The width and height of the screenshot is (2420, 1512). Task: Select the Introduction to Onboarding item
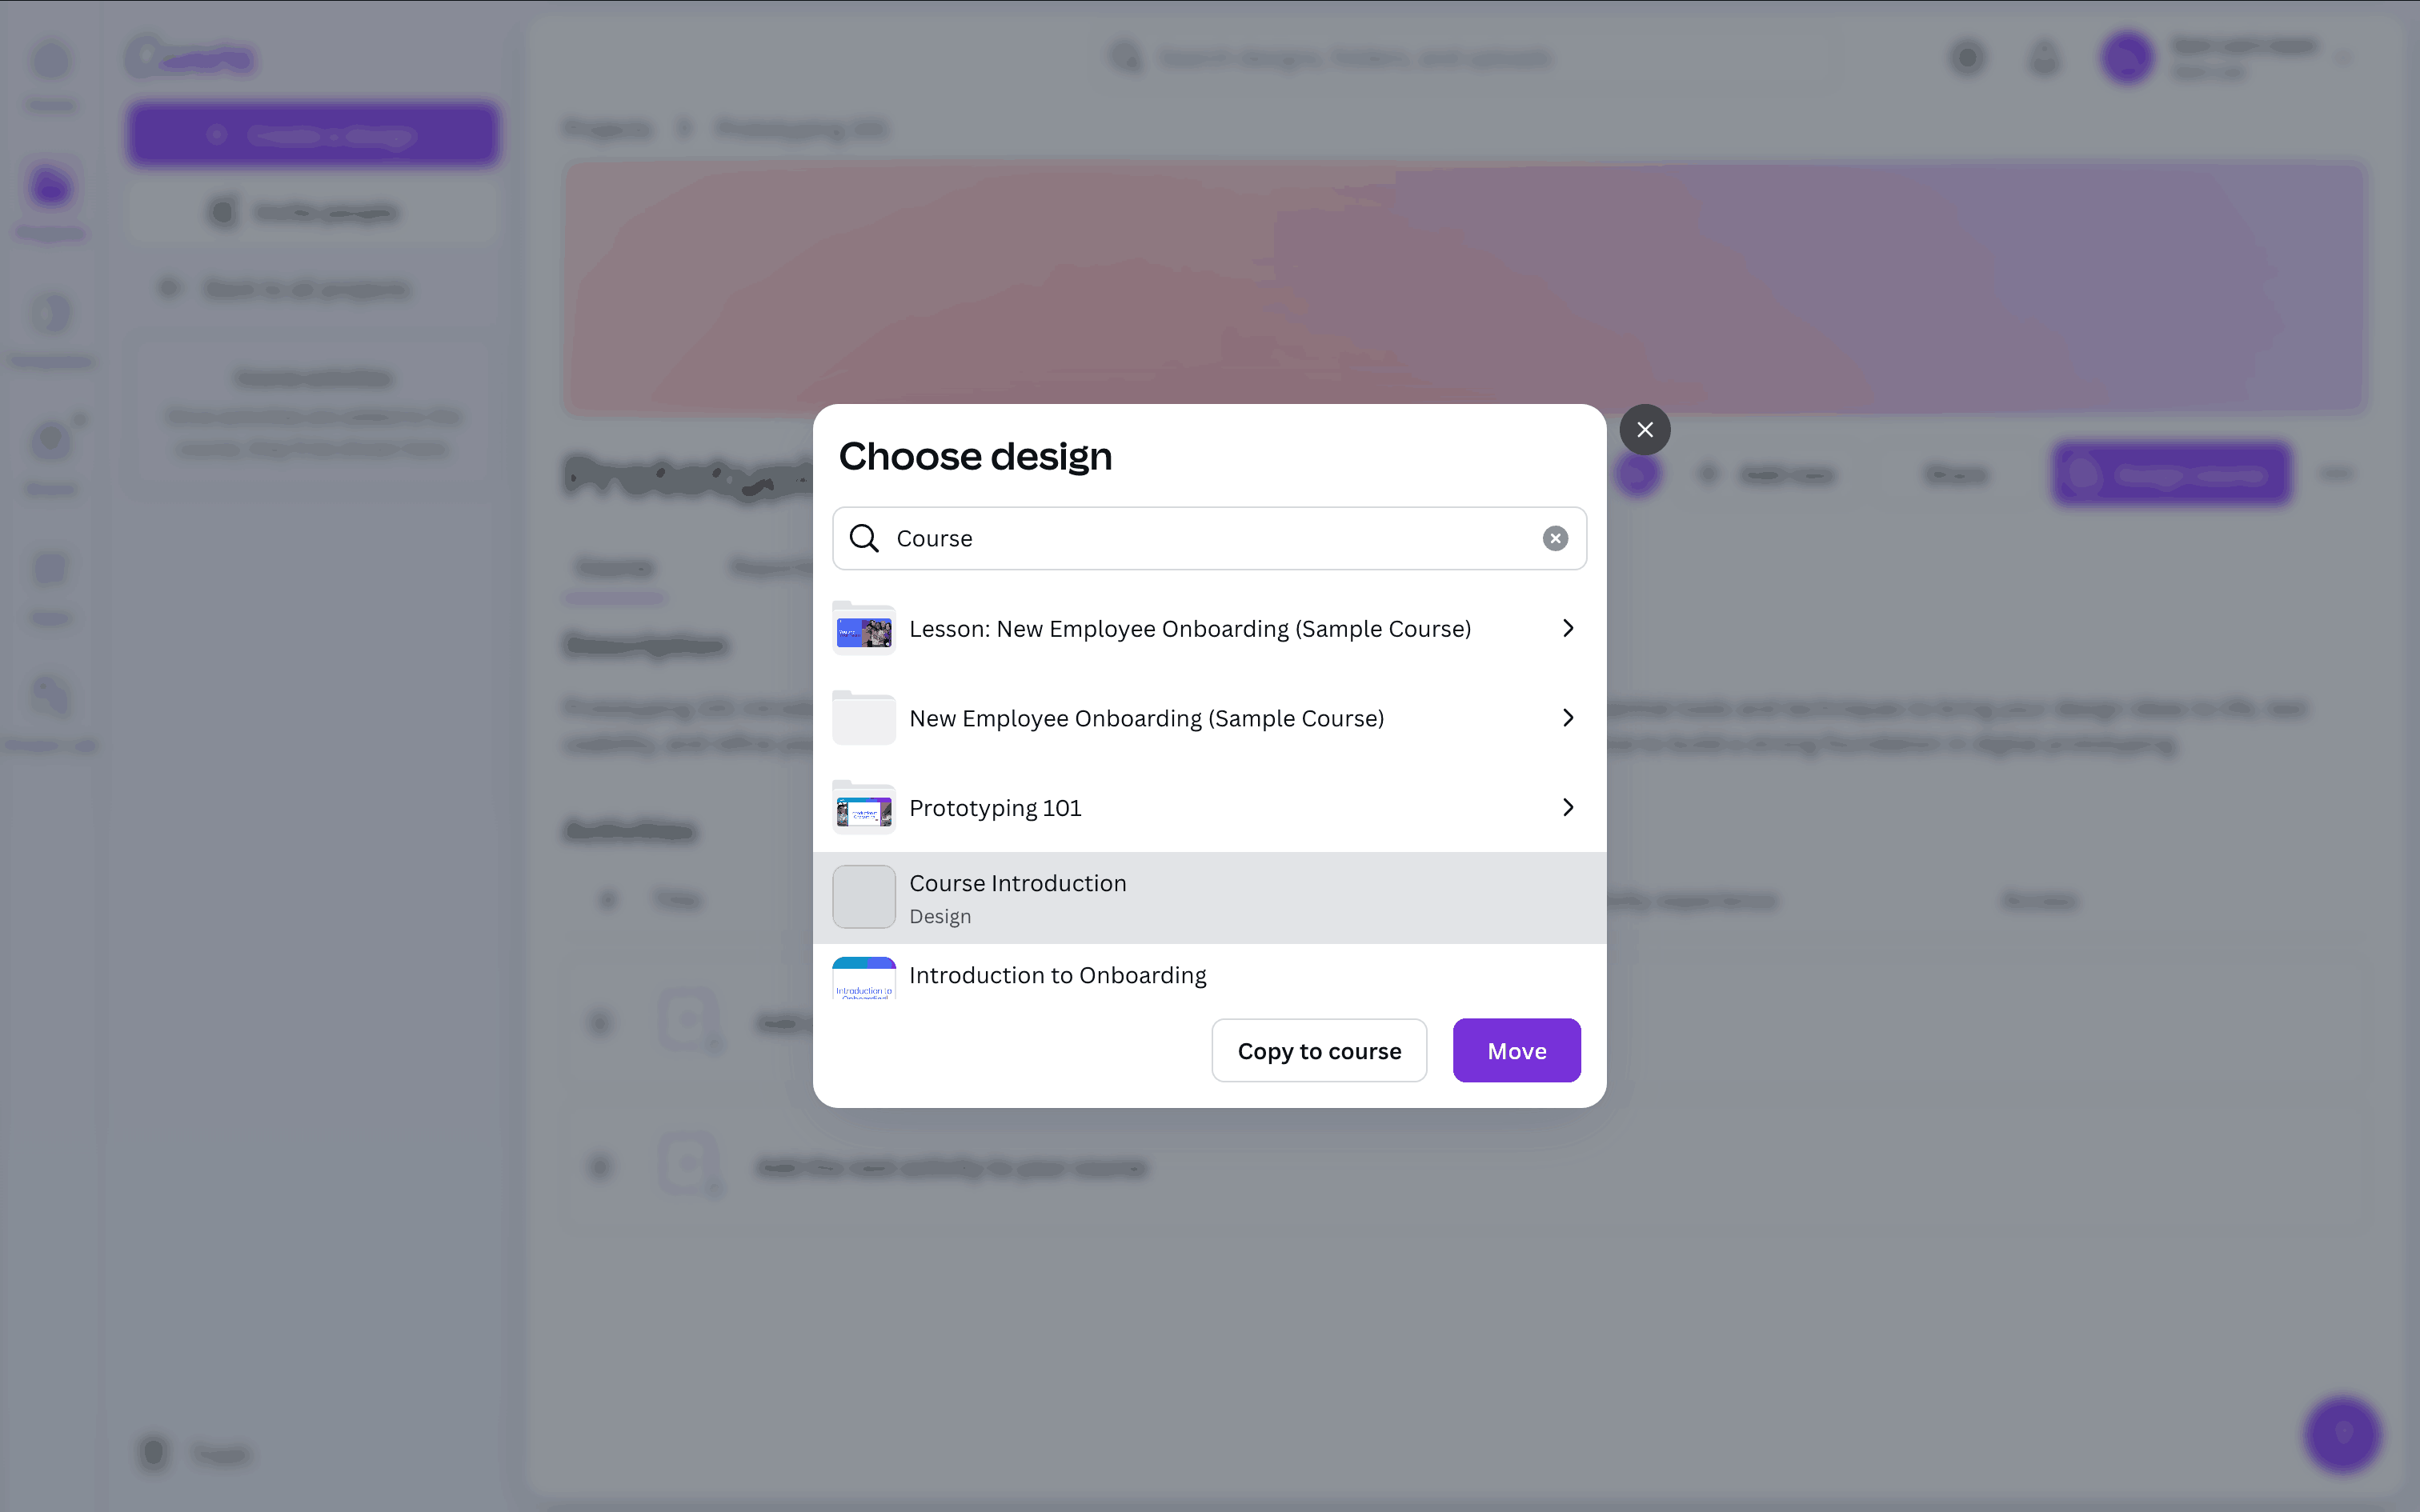click(1057, 975)
